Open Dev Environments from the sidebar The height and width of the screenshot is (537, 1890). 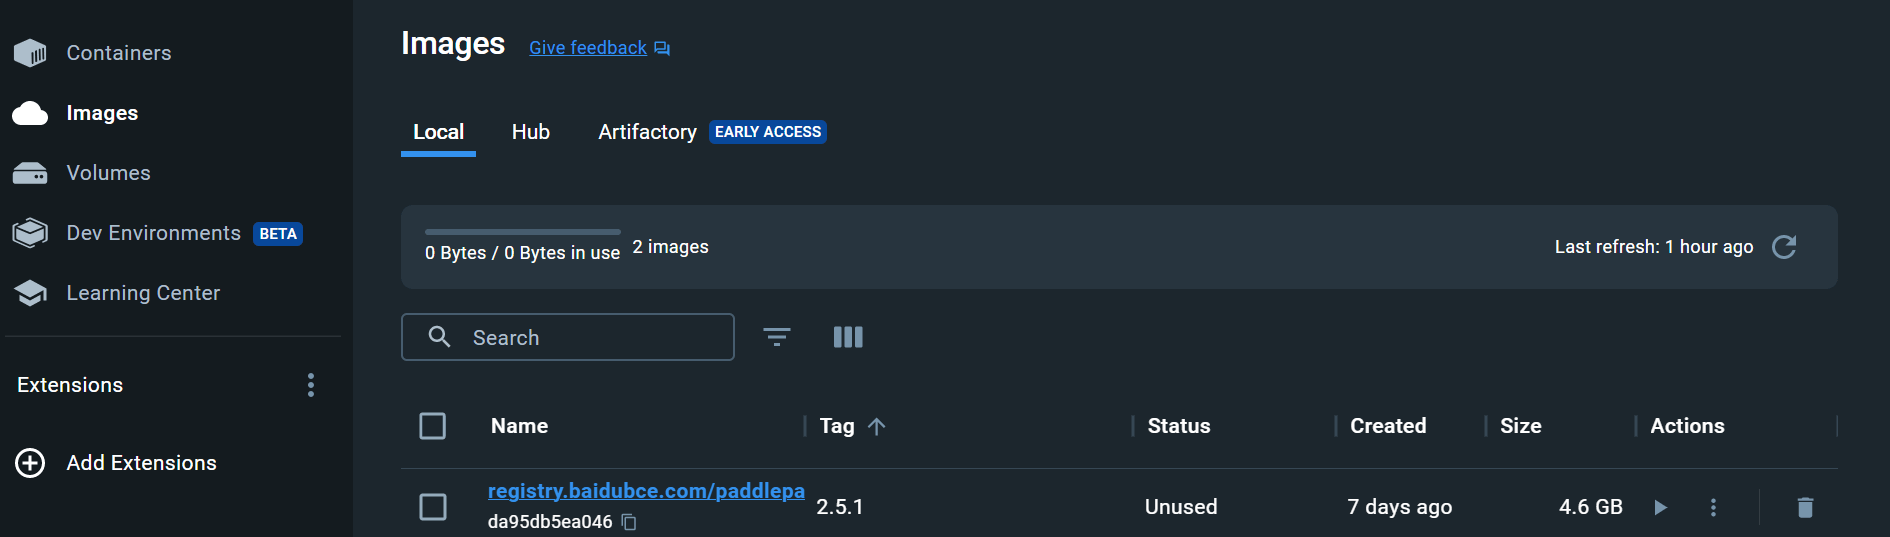[154, 233]
